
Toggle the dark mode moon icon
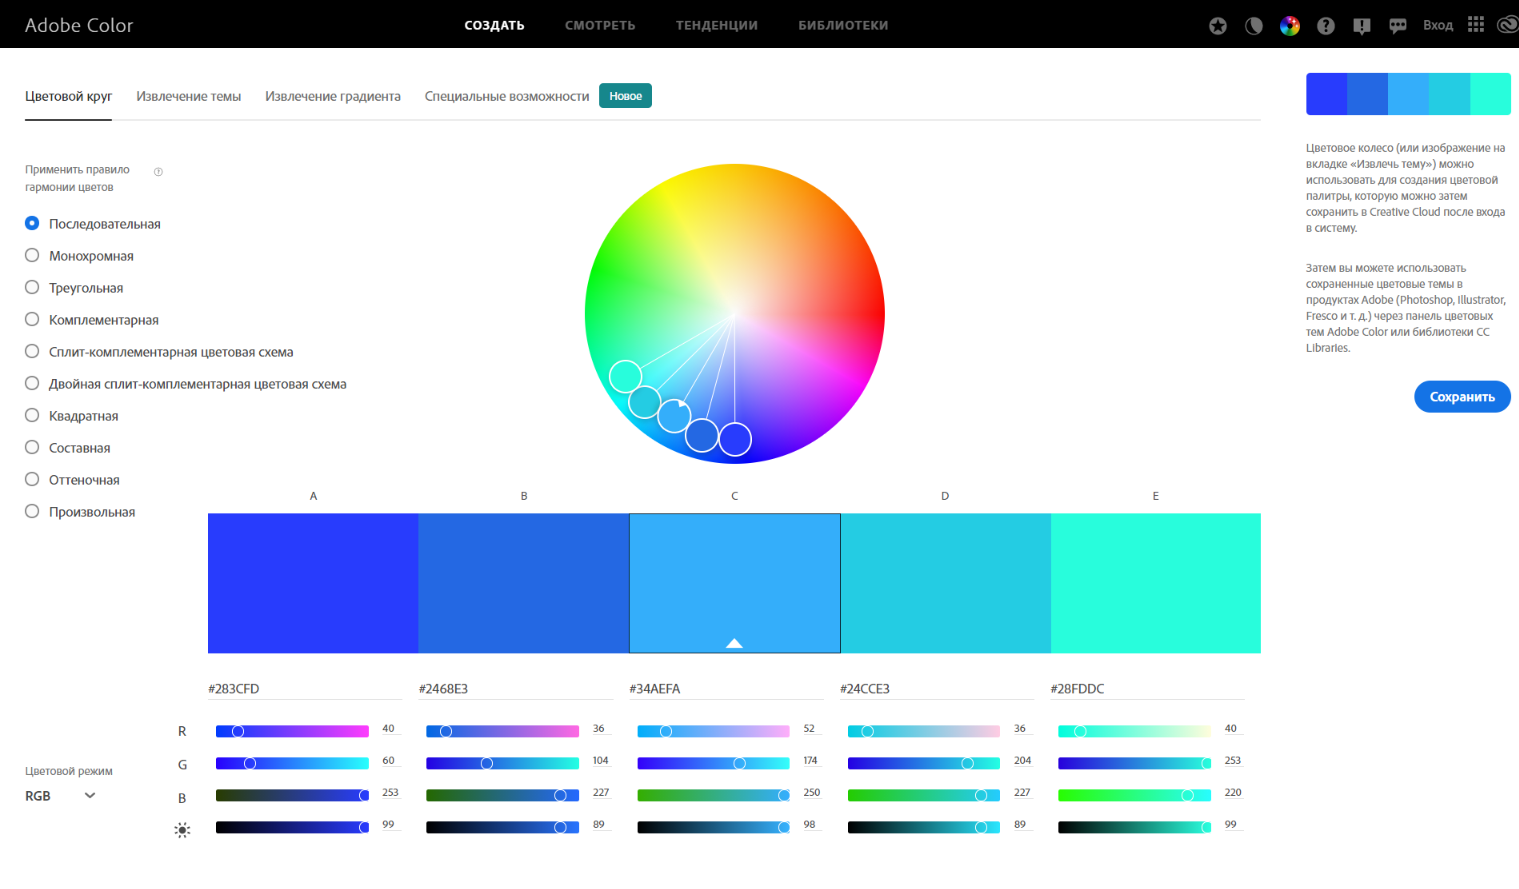[1253, 26]
